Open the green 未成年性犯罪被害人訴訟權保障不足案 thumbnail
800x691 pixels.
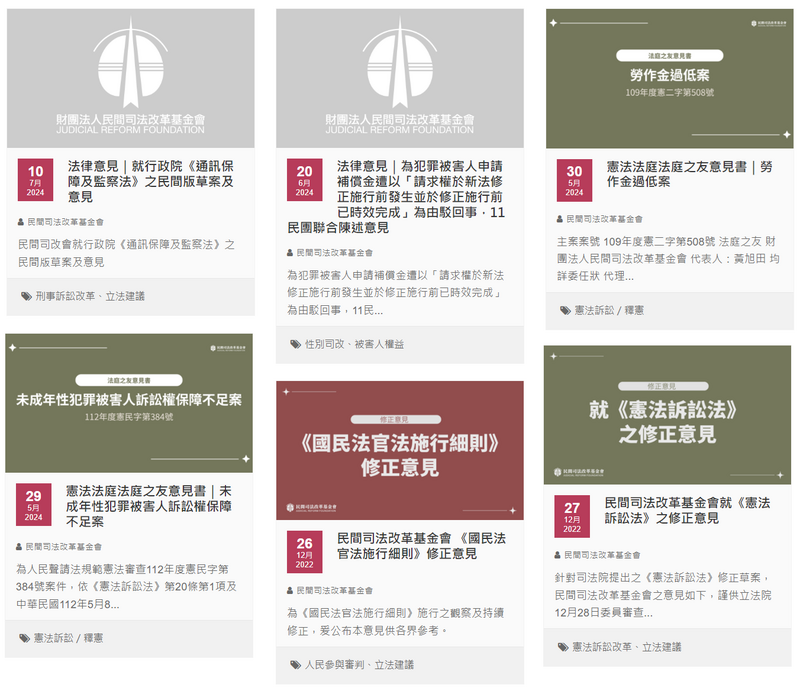click(129, 403)
